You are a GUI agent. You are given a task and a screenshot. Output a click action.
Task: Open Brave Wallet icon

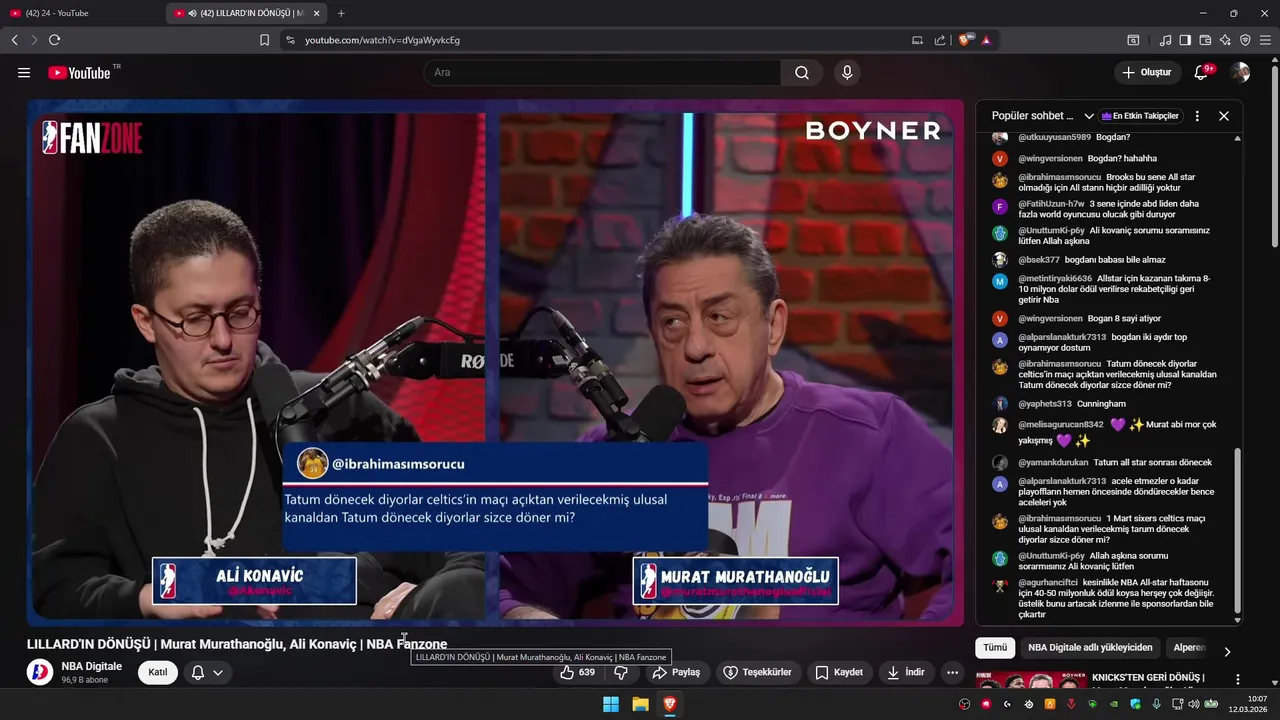tap(1205, 40)
